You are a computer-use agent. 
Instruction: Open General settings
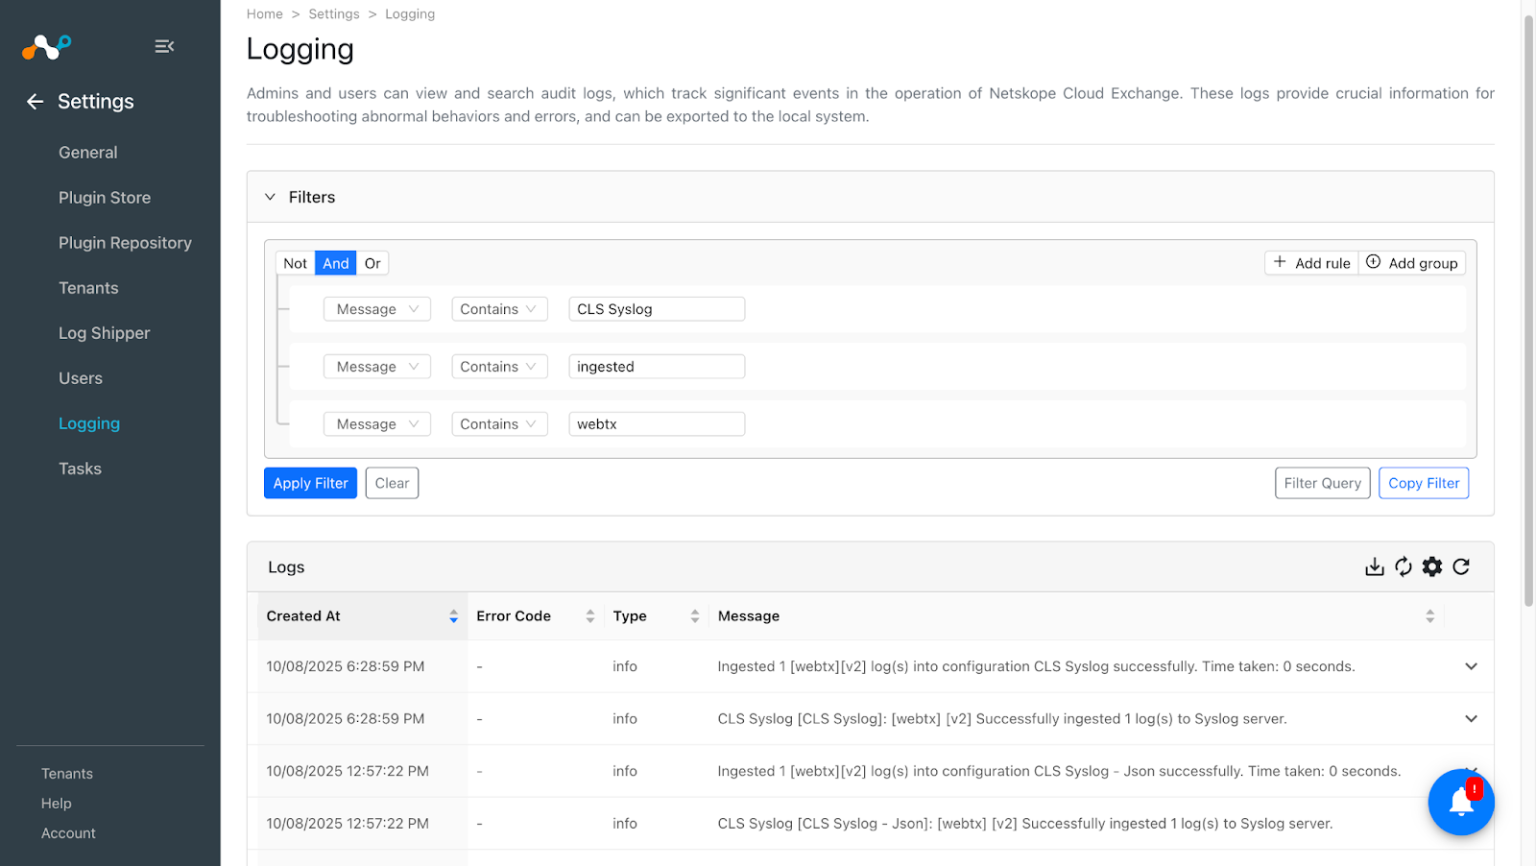pos(88,152)
